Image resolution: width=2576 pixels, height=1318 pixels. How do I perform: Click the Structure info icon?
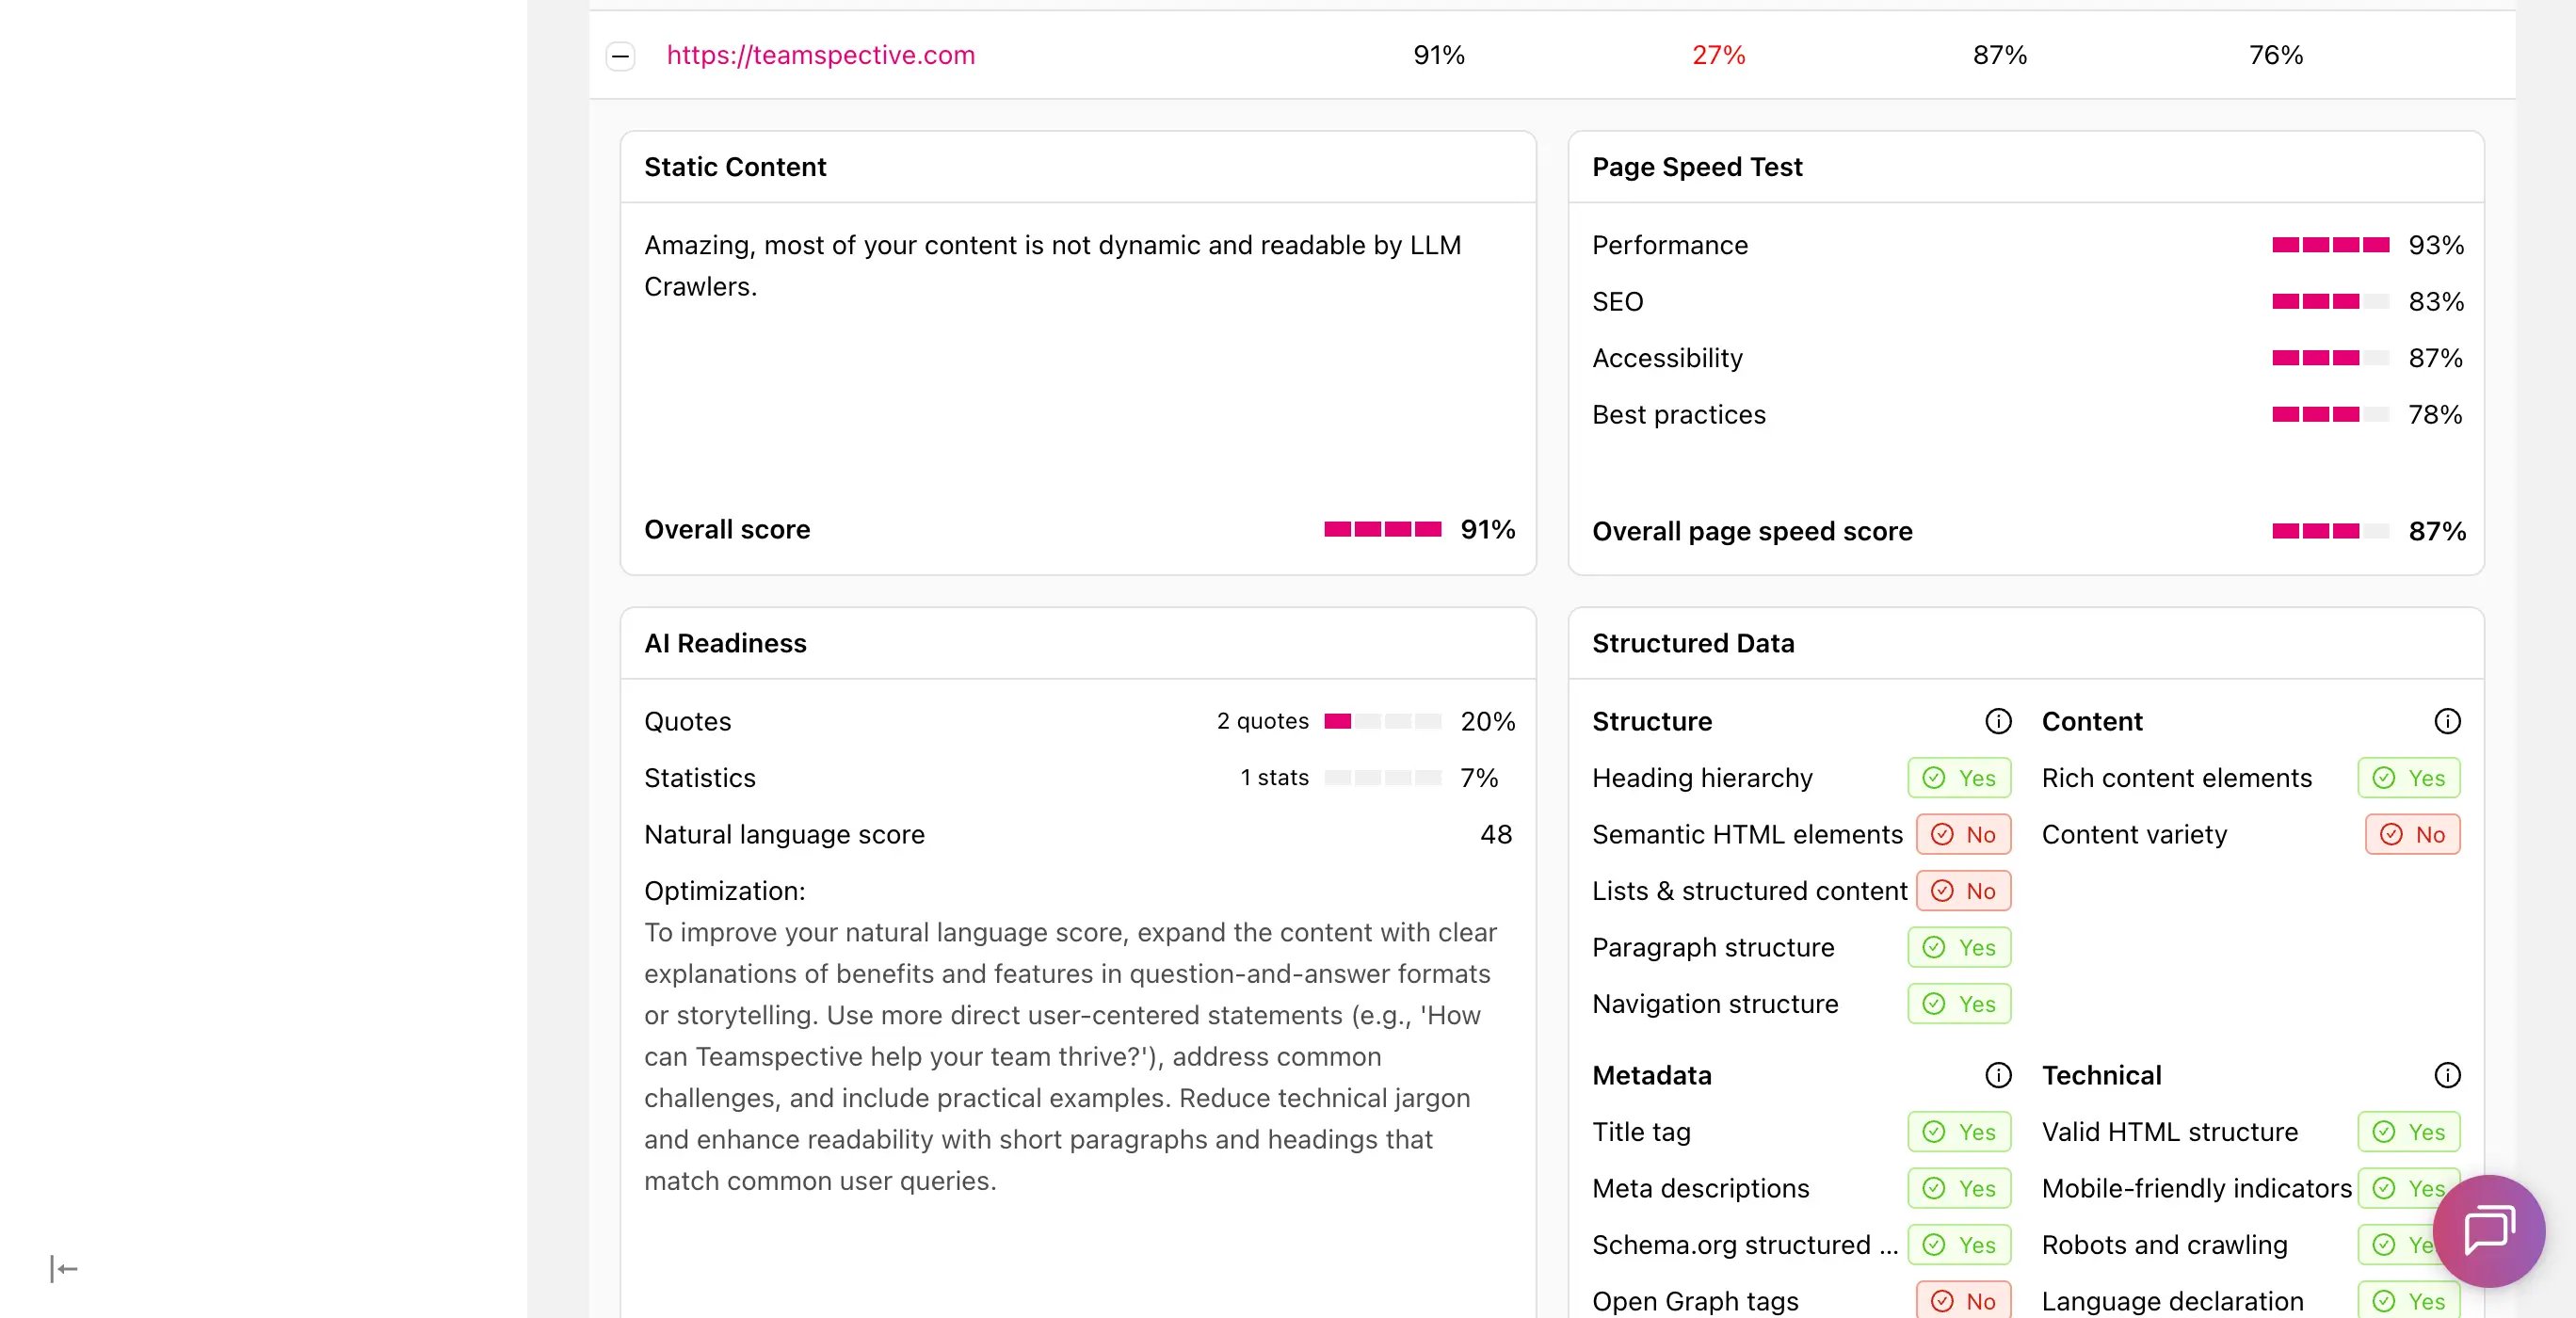(x=1998, y=721)
